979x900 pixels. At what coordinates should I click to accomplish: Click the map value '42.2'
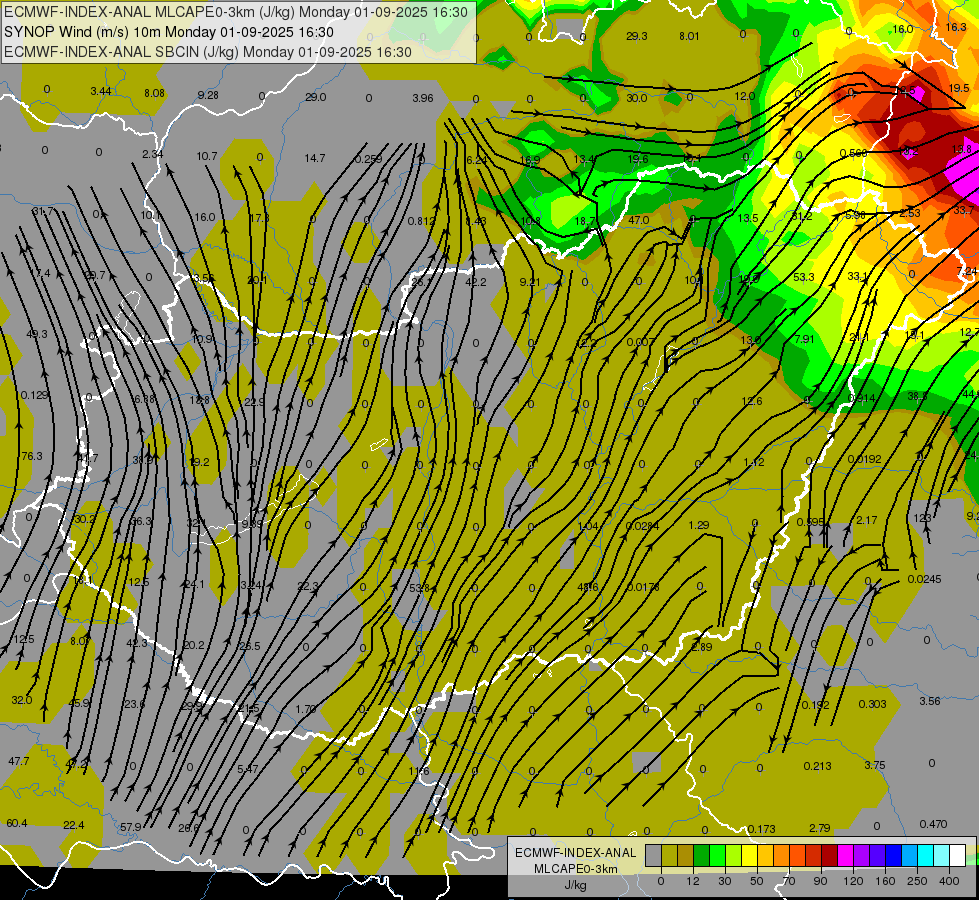pos(476,282)
